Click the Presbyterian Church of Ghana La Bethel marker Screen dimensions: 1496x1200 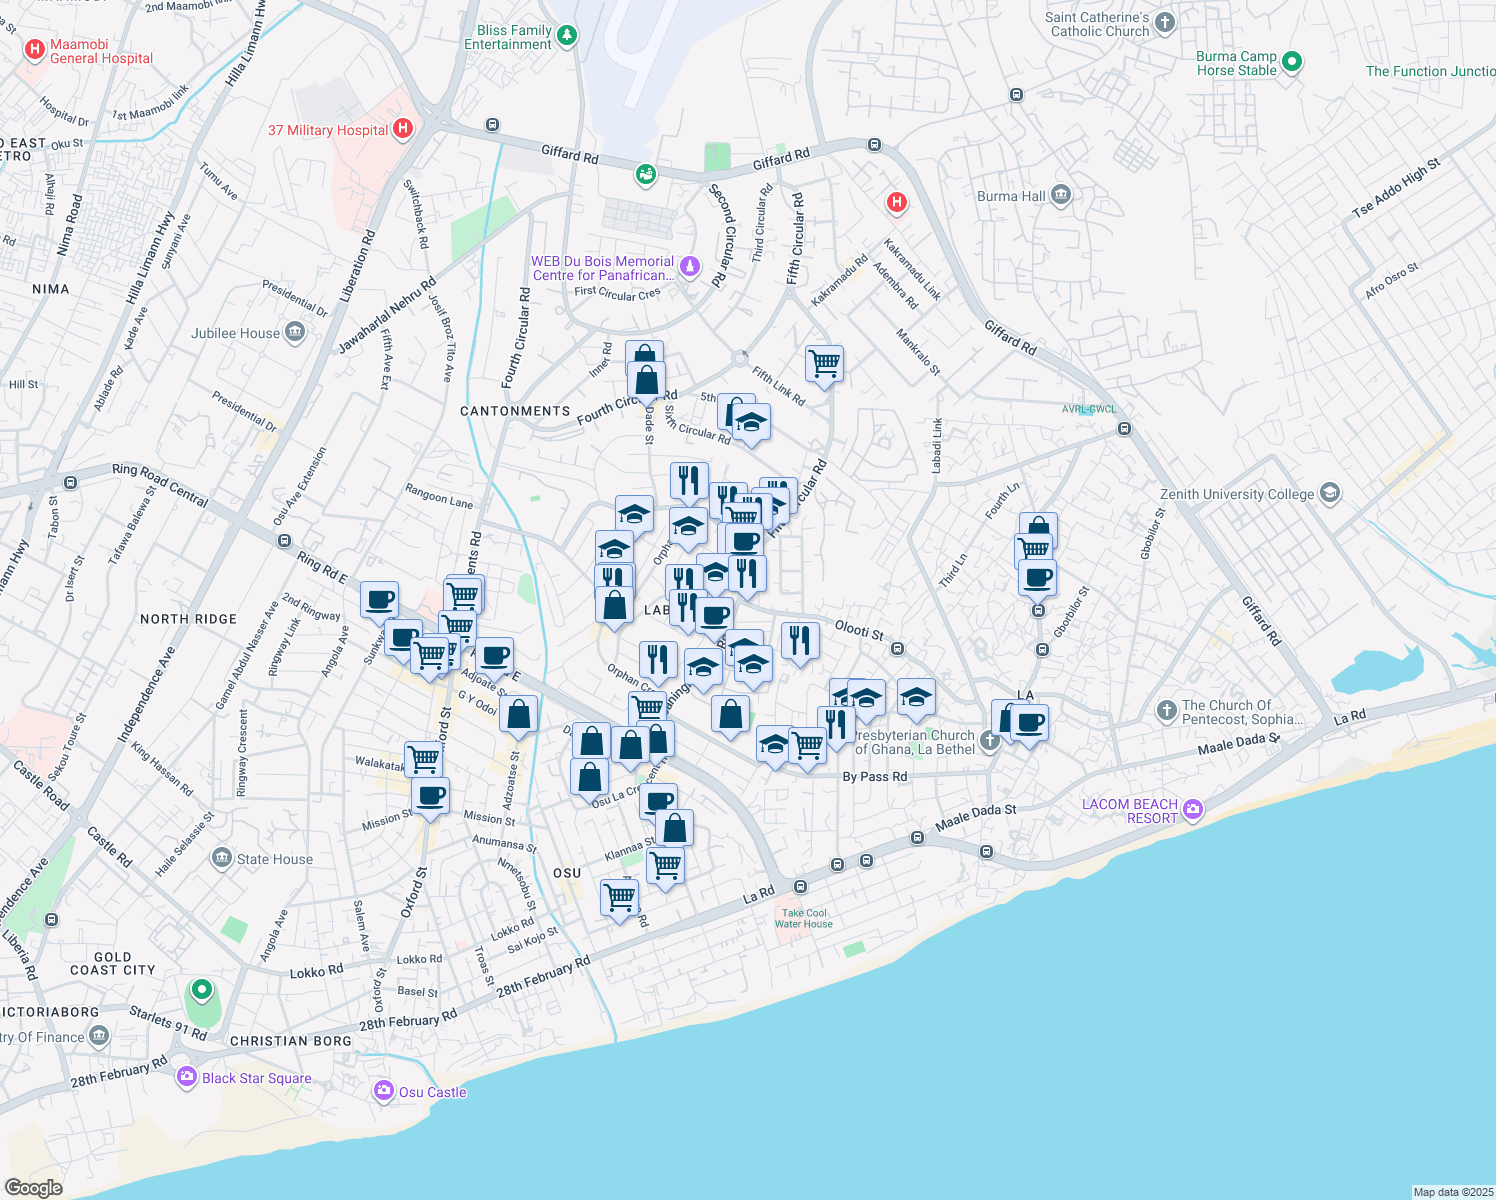pyautogui.click(x=988, y=740)
